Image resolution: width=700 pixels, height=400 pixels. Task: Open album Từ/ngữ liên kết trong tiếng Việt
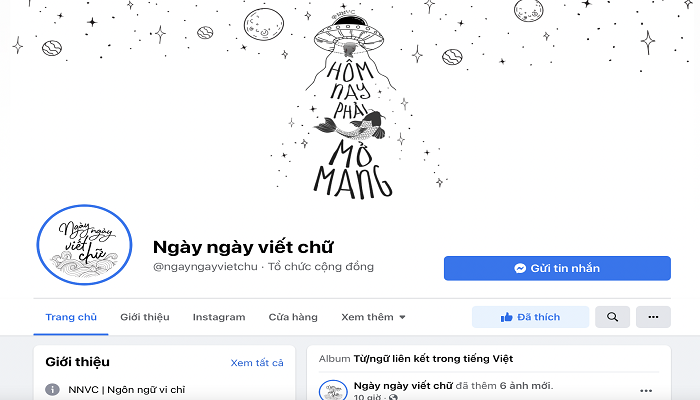click(x=433, y=358)
